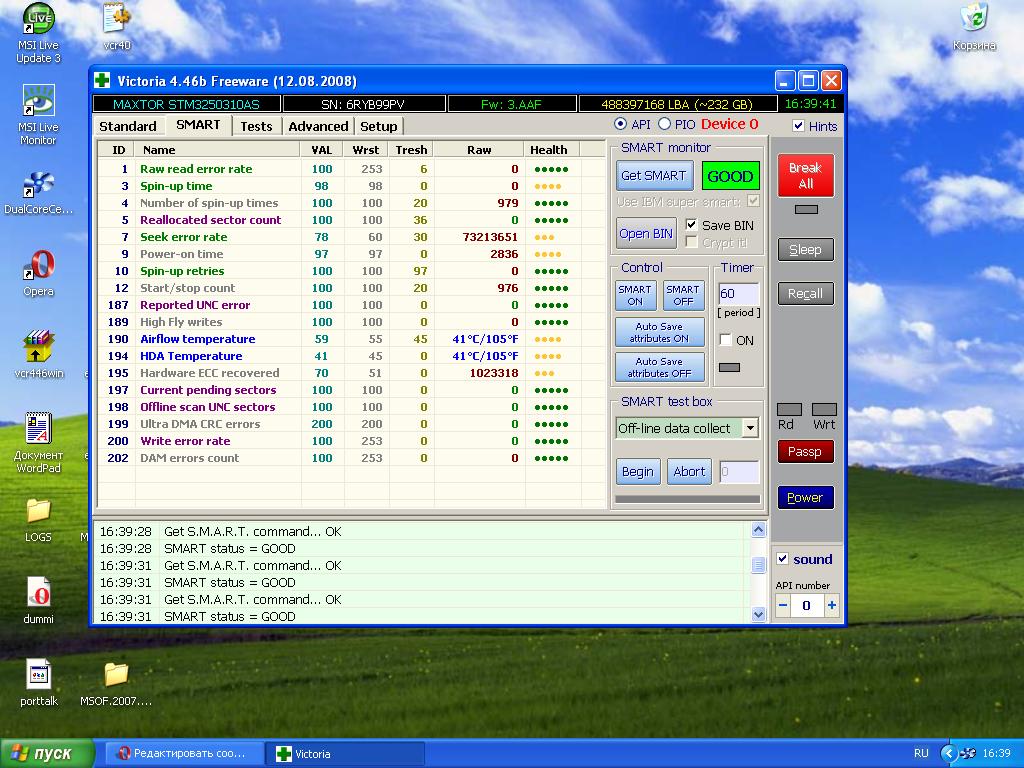
Task: Open the Opera browser desktop icon
Action: [x=38, y=267]
